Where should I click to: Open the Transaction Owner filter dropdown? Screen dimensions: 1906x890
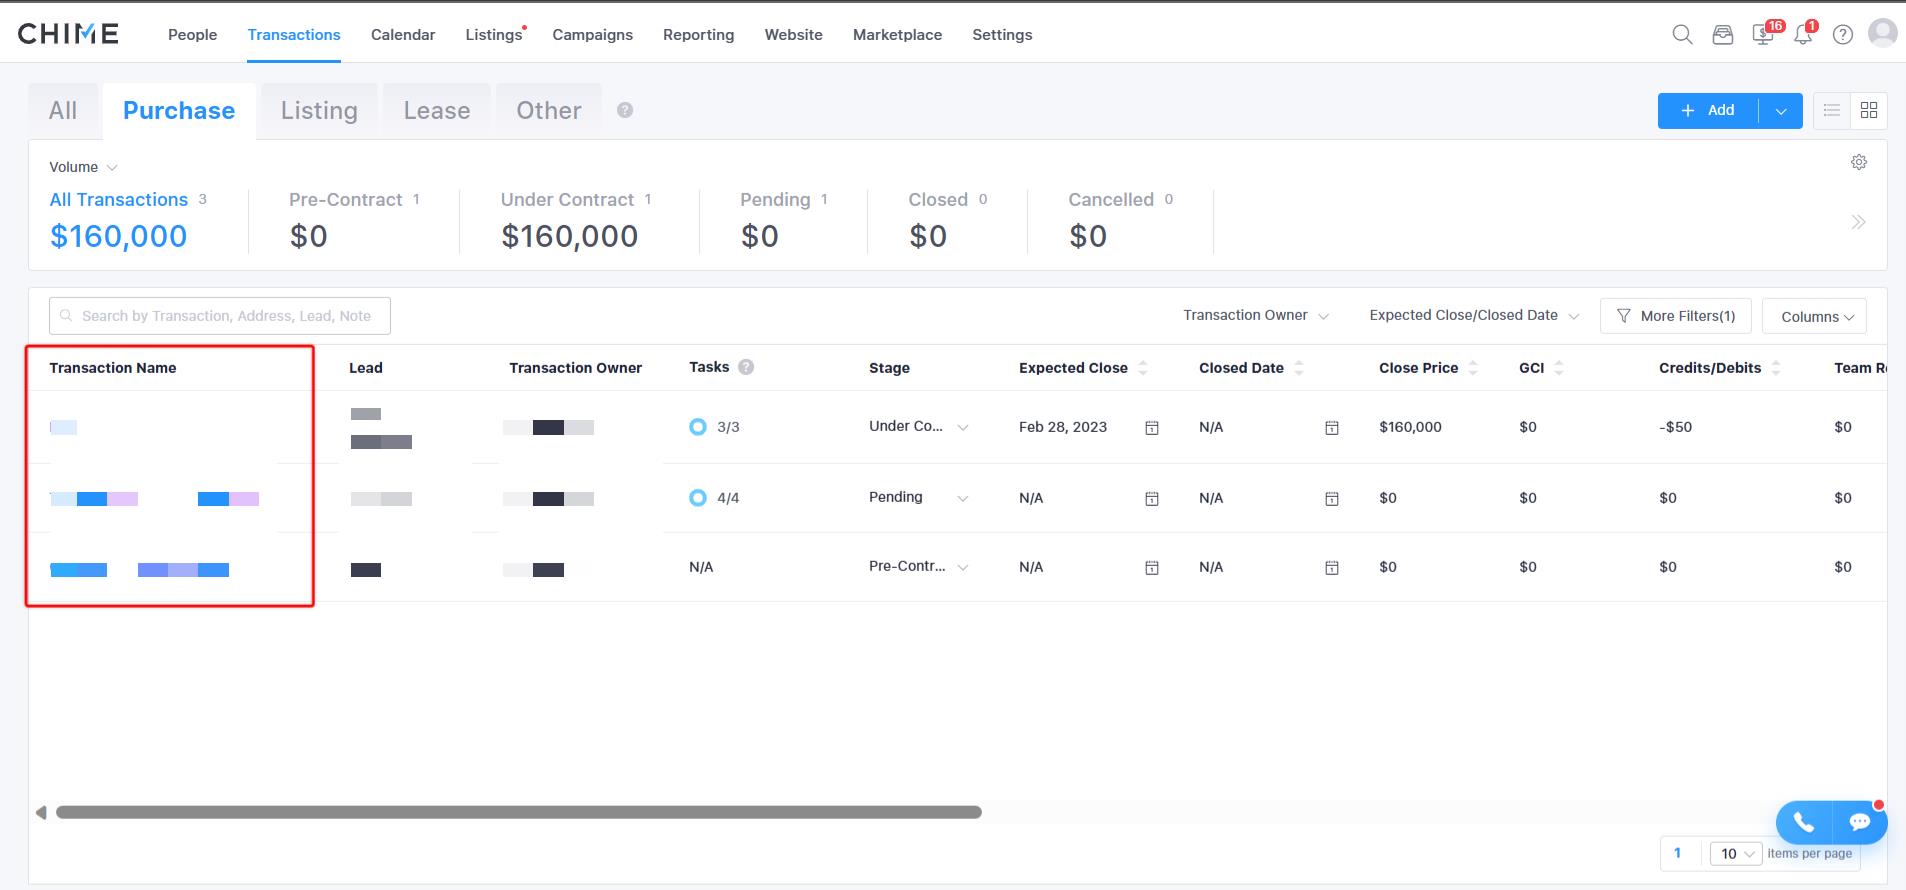1256,315
